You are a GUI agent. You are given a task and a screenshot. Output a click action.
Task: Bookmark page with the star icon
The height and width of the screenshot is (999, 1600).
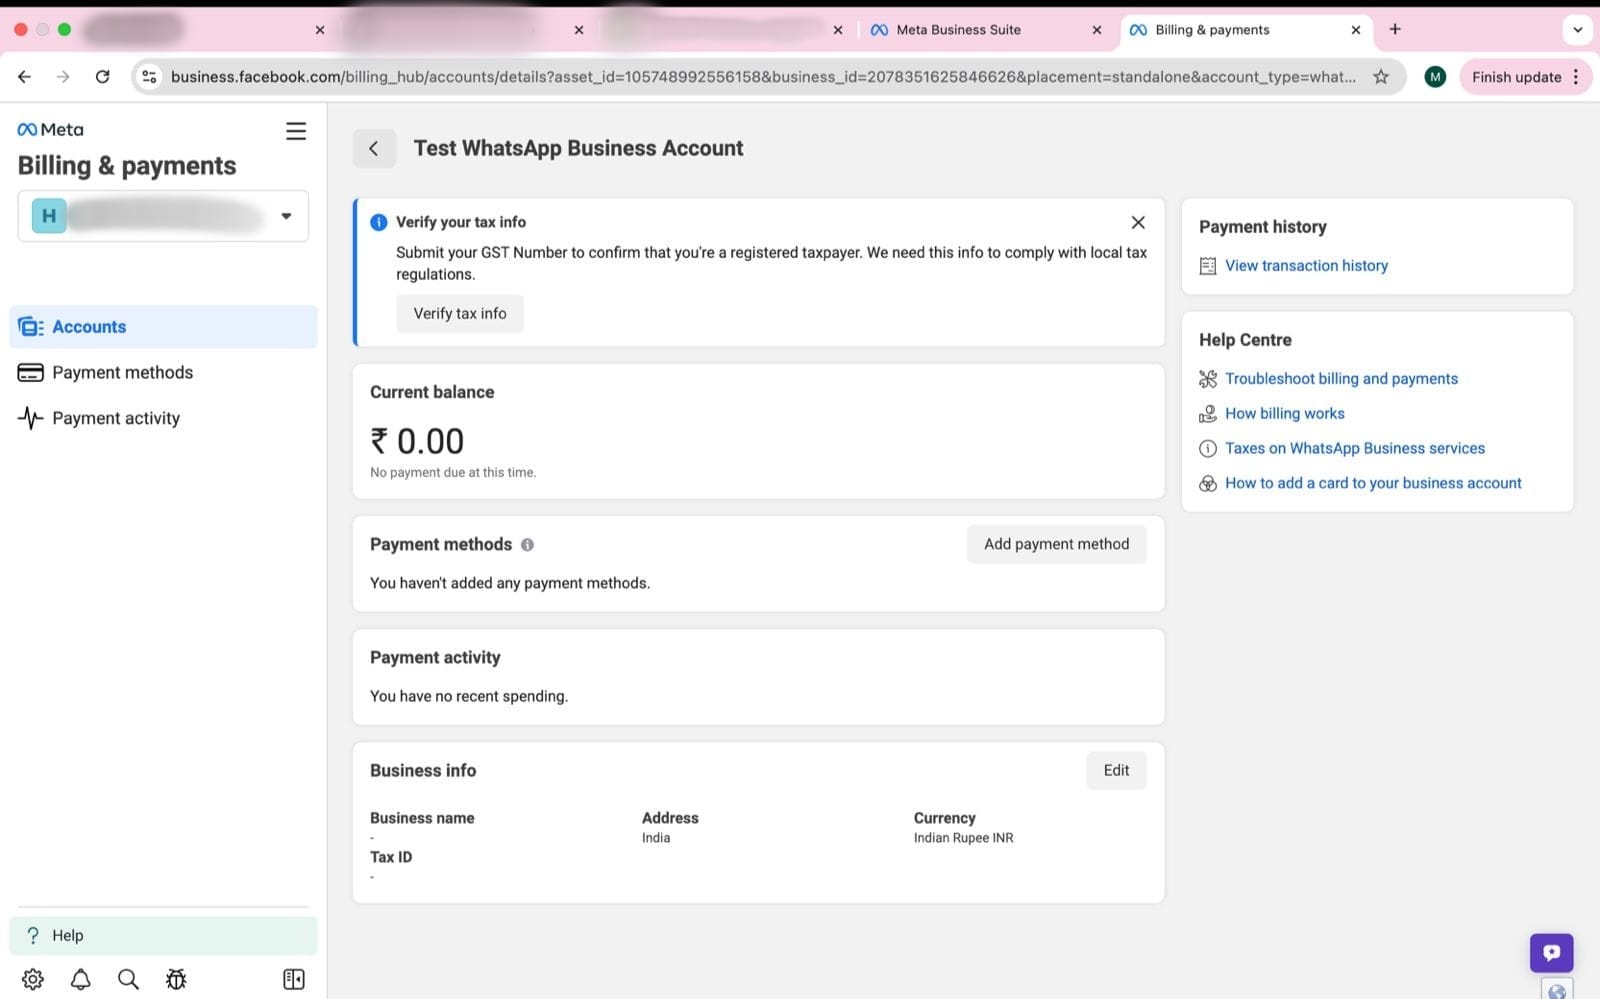click(1381, 77)
